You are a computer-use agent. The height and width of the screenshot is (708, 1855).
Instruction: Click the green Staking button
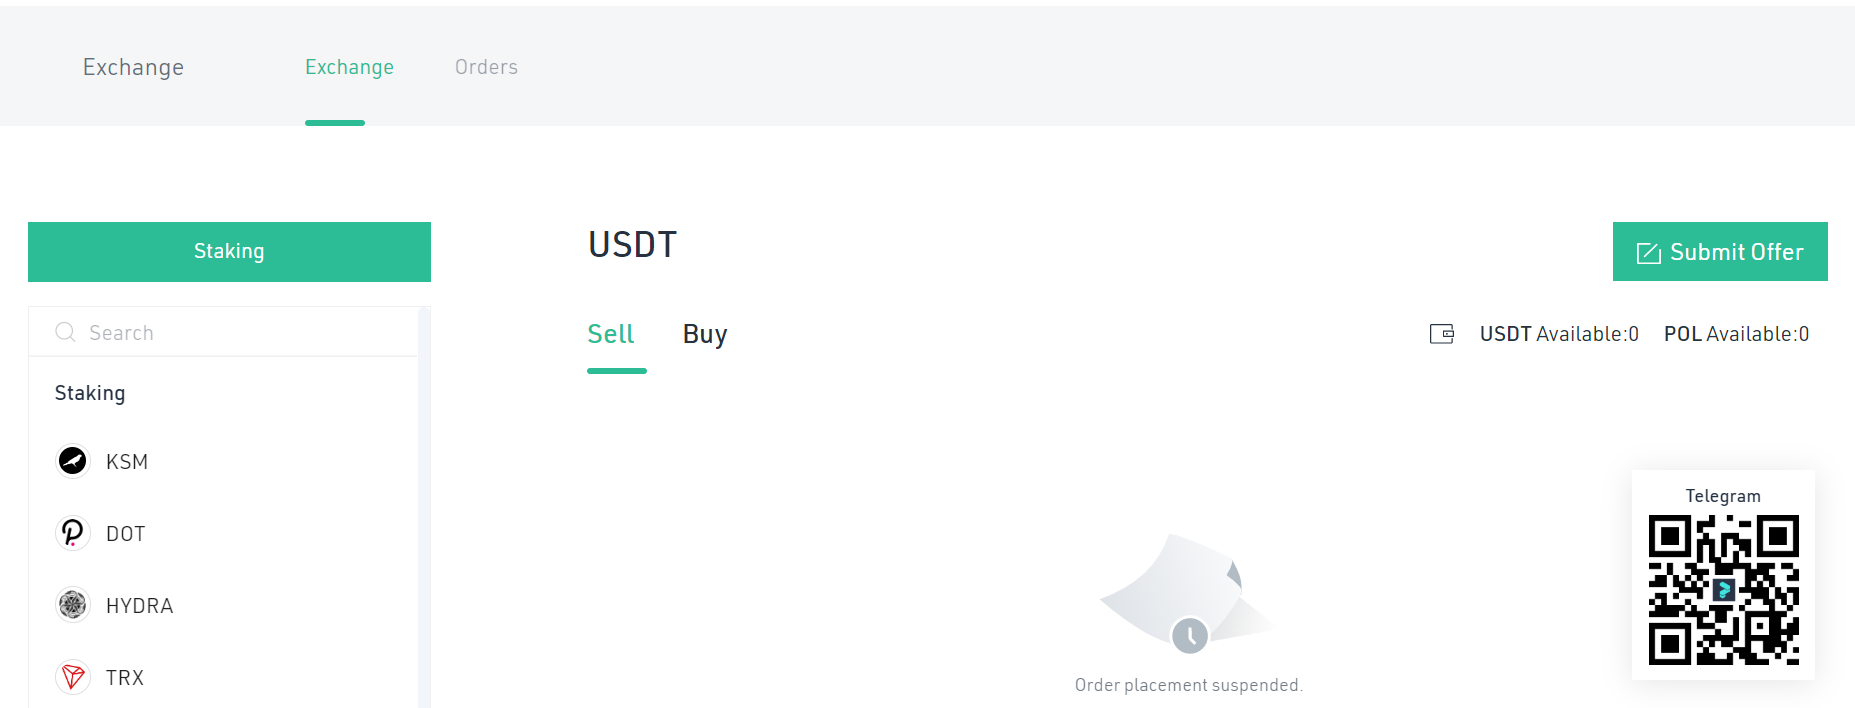coord(229,252)
